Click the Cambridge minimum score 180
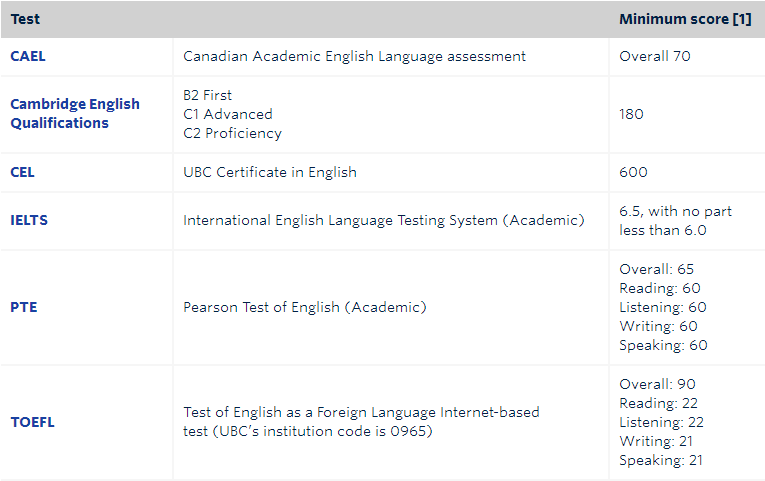Screen dimensions: 765x481 (x=632, y=114)
